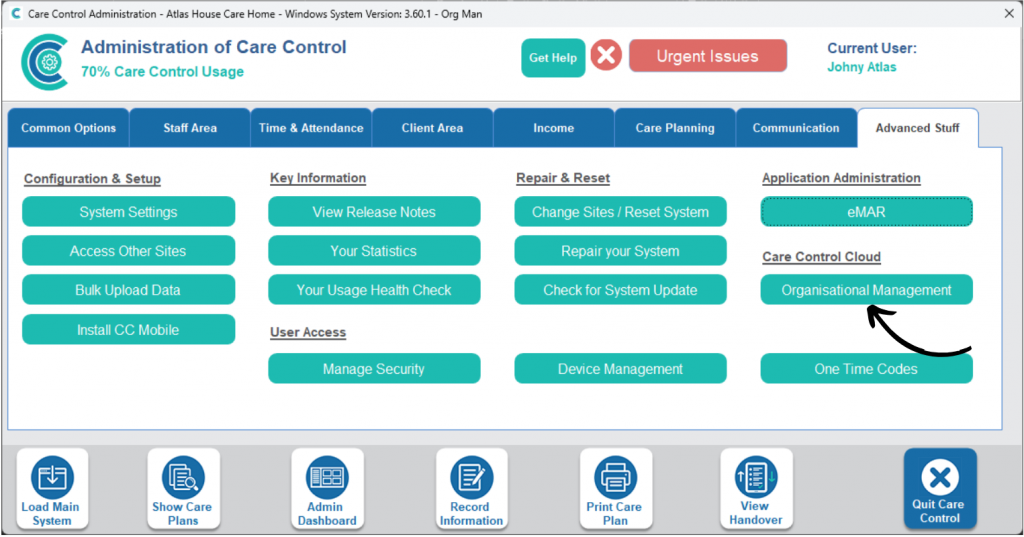Viewport: 1024px width, 537px height.
Task: Click Change Sites / Reset System
Action: [620, 212]
